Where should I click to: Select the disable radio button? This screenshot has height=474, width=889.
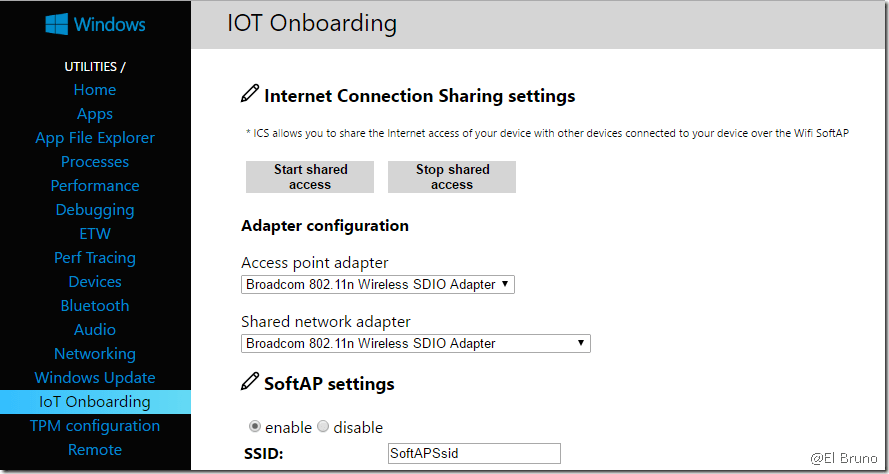(323, 426)
